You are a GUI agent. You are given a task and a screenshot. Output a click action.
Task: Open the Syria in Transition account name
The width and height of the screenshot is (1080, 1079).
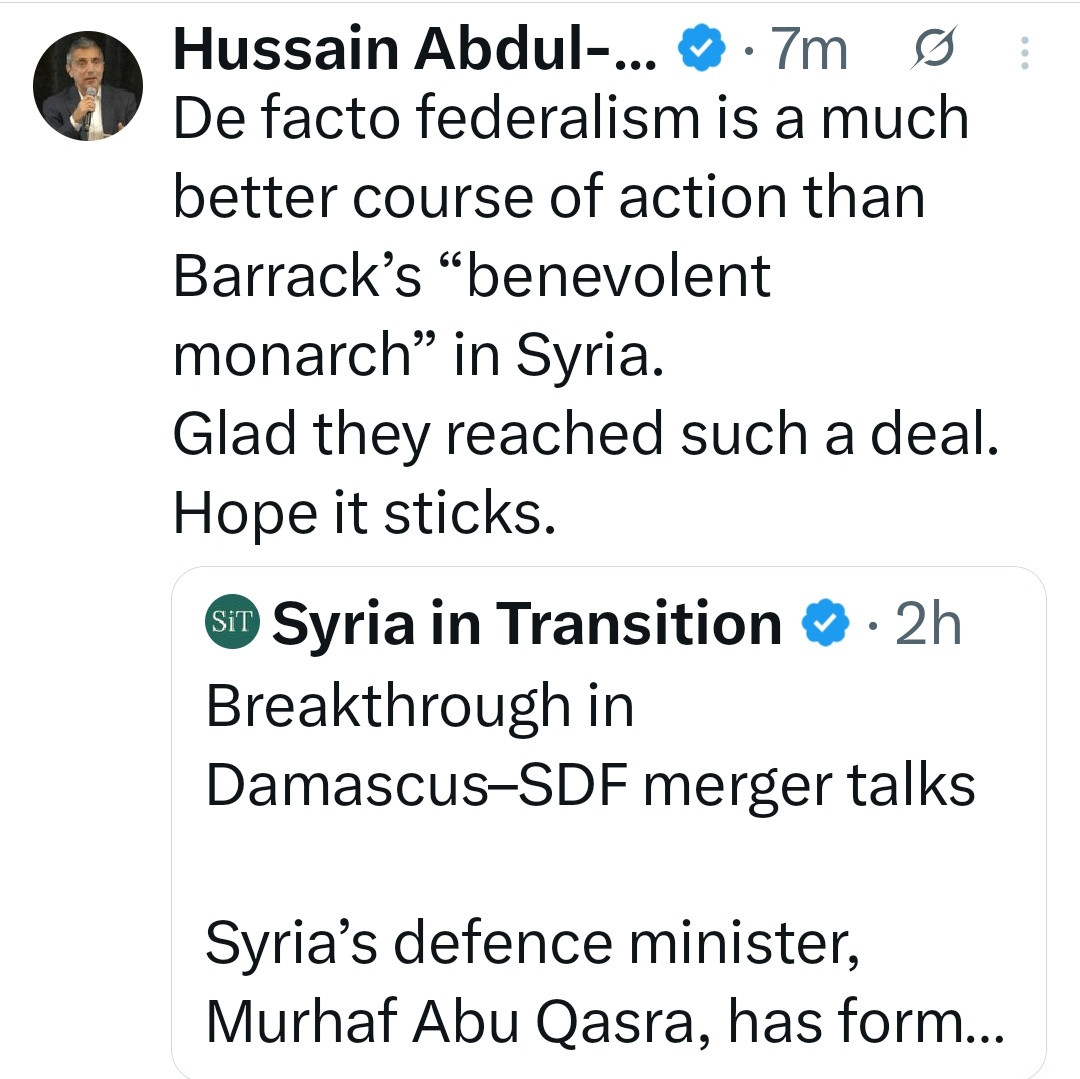coord(527,623)
